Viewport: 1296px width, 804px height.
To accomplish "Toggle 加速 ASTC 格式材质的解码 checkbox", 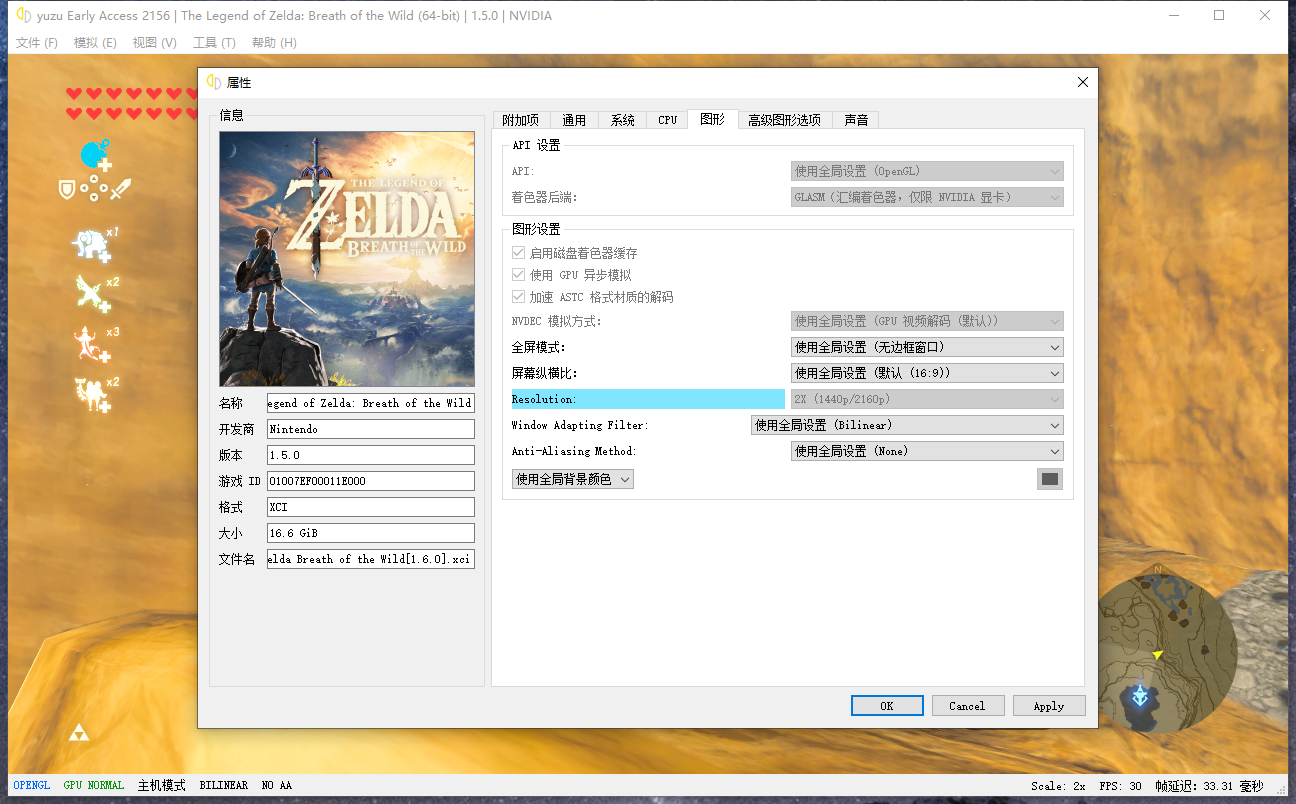I will click(x=518, y=297).
